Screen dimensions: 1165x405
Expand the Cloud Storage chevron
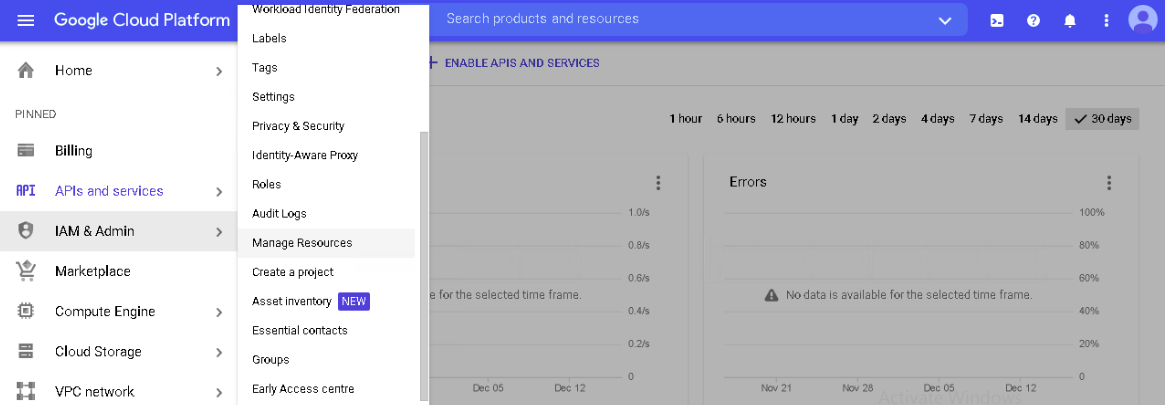point(219,352)
